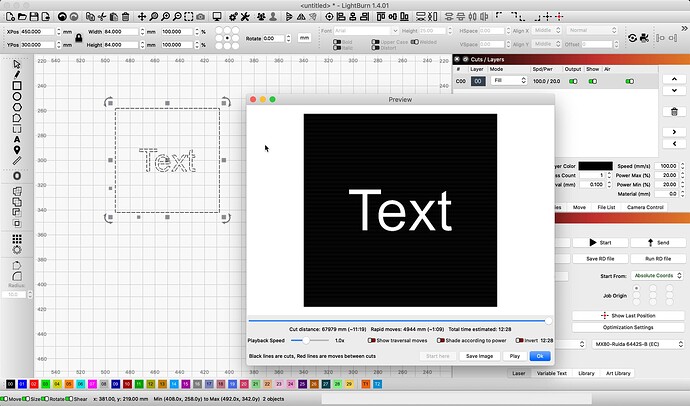
Task: Click Save Image in Preview window
Action: tap(479, 356)
